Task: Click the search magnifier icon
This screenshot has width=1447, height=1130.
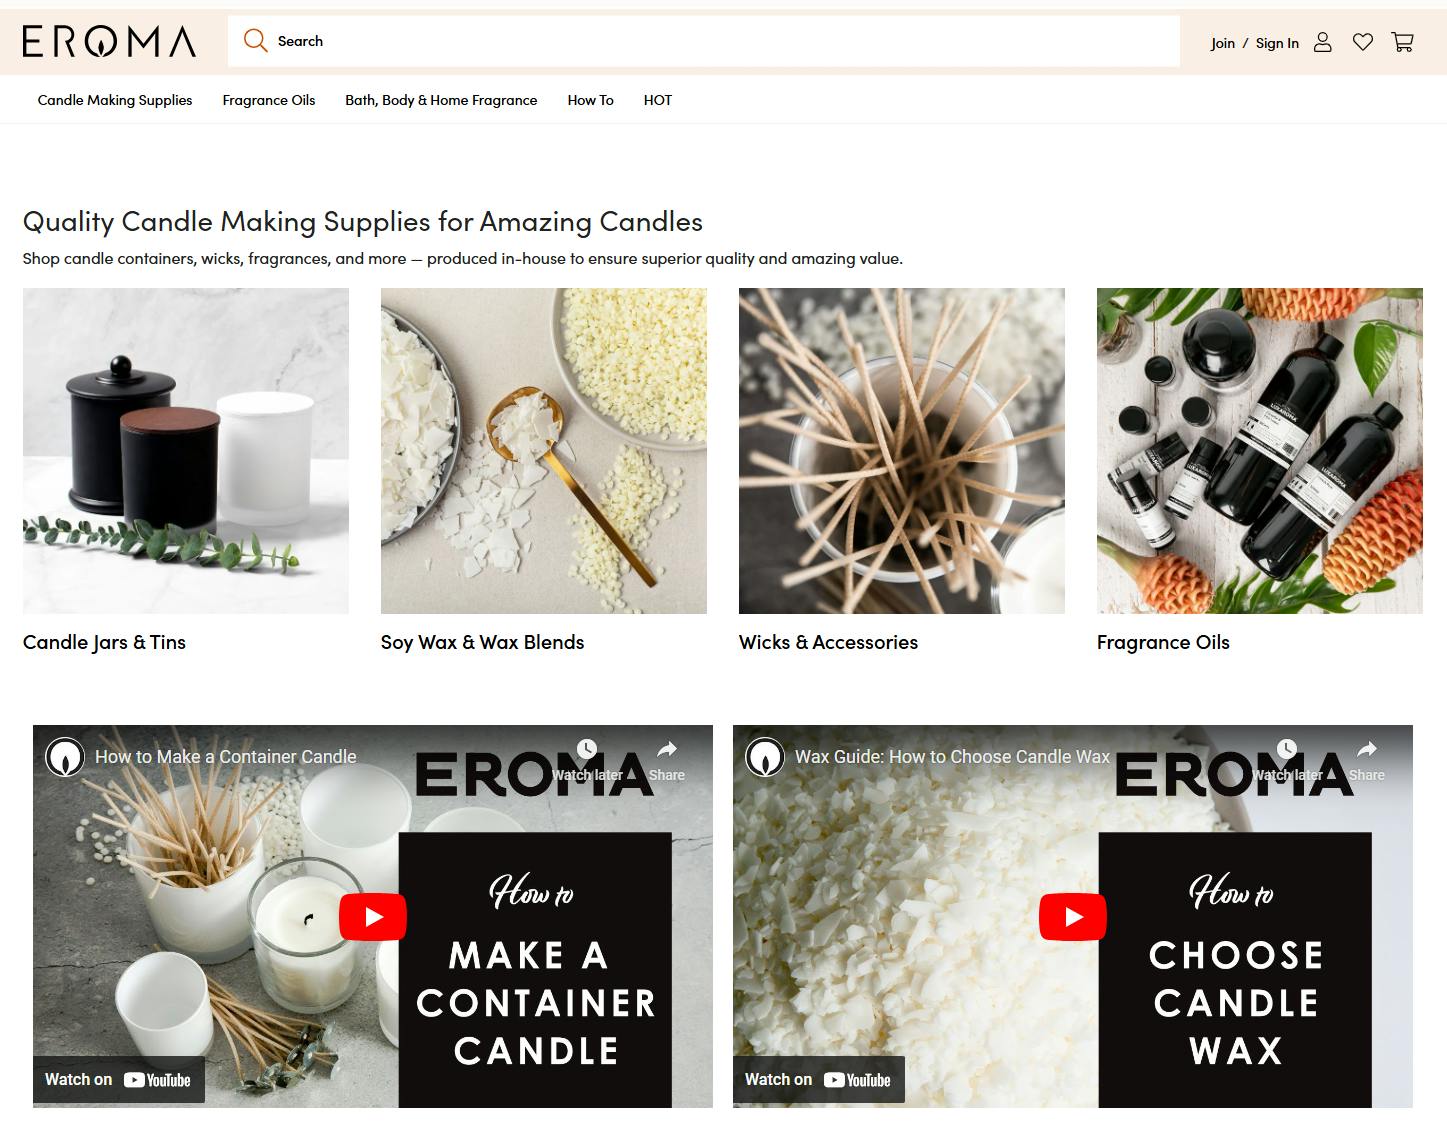Action: (256, 41)
